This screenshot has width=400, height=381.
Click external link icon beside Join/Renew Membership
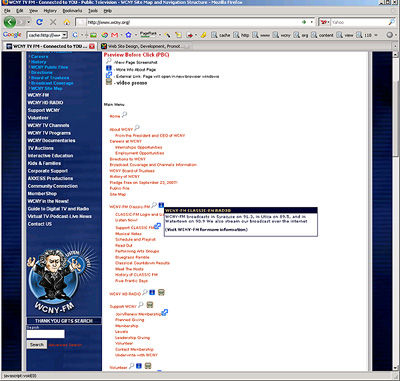click(x=165, y=313)
